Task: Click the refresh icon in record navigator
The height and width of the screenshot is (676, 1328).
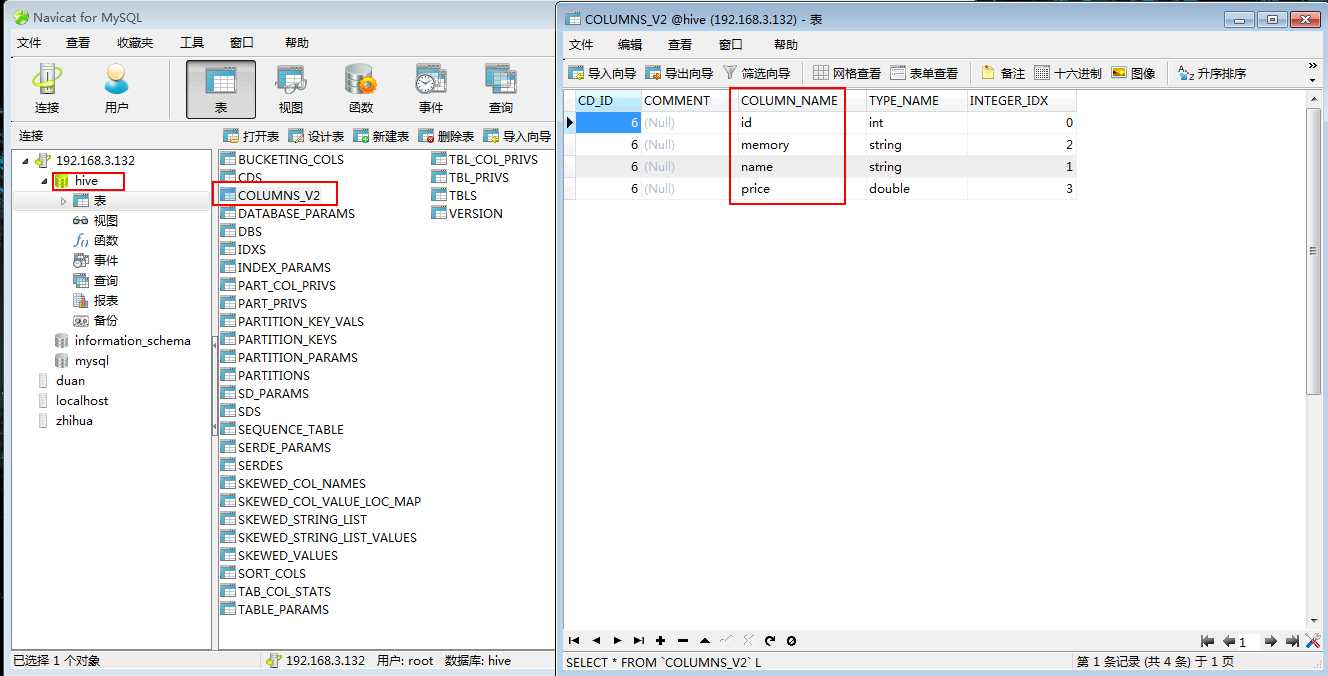Action: coord(770,640)
